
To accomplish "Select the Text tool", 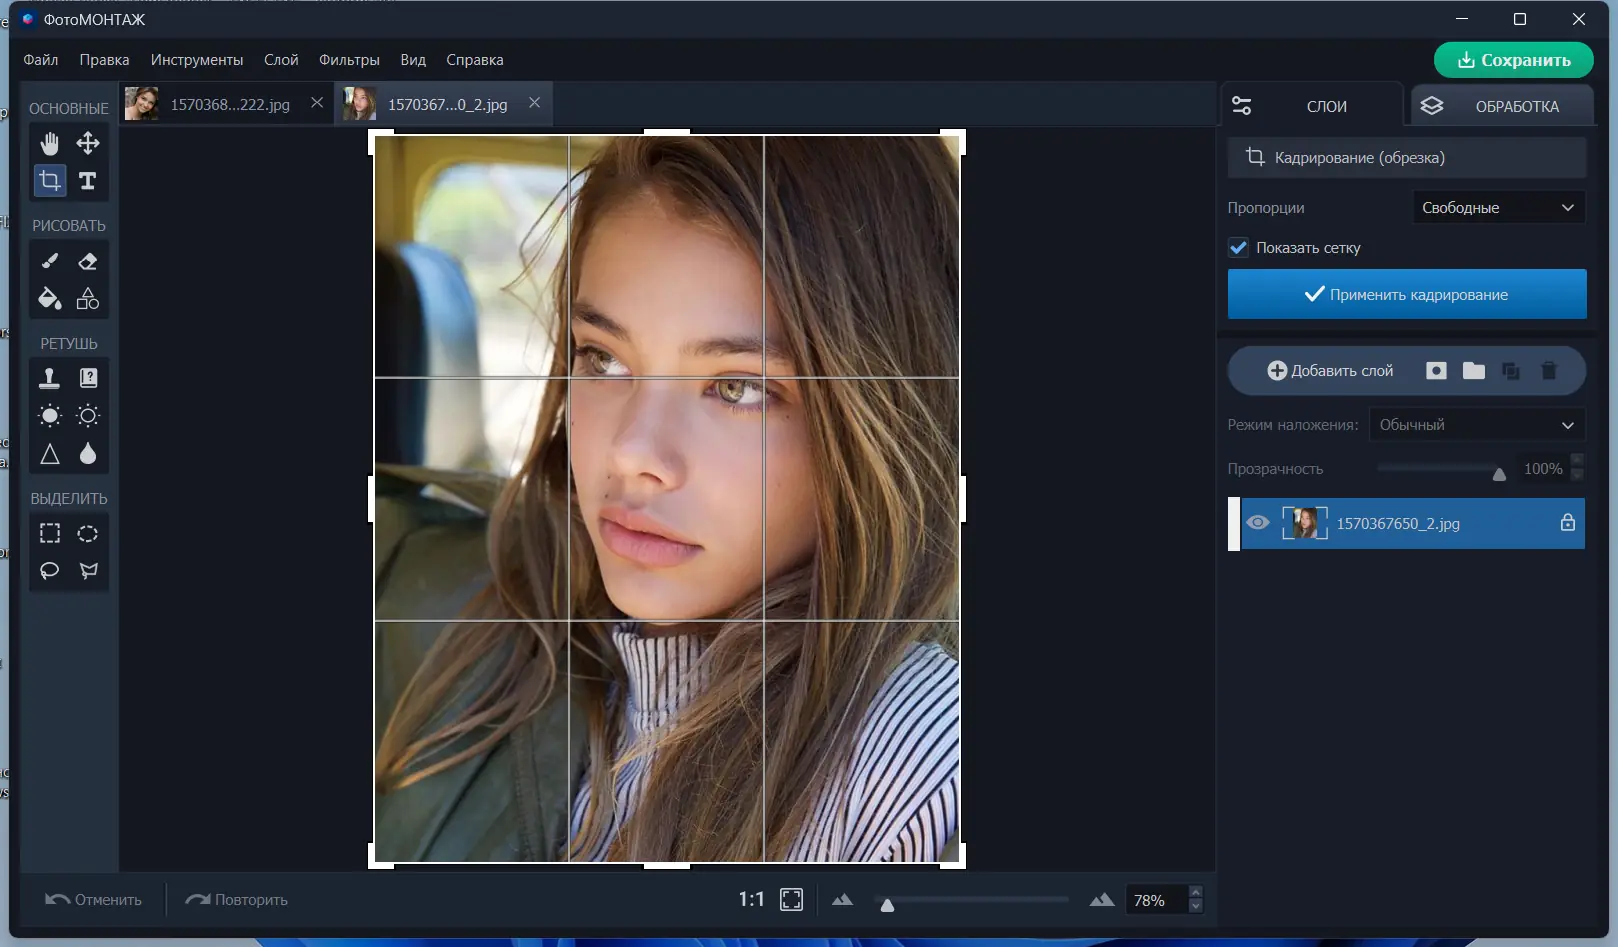I will 88,181.
